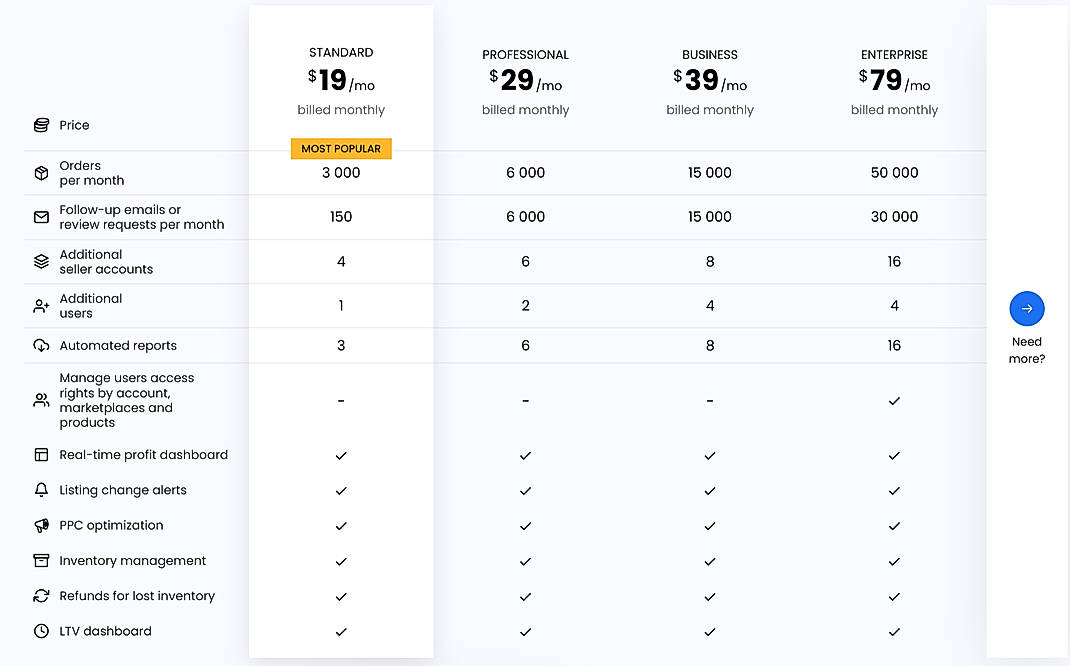Click the $39/mo price in Business column

point(710,80)
